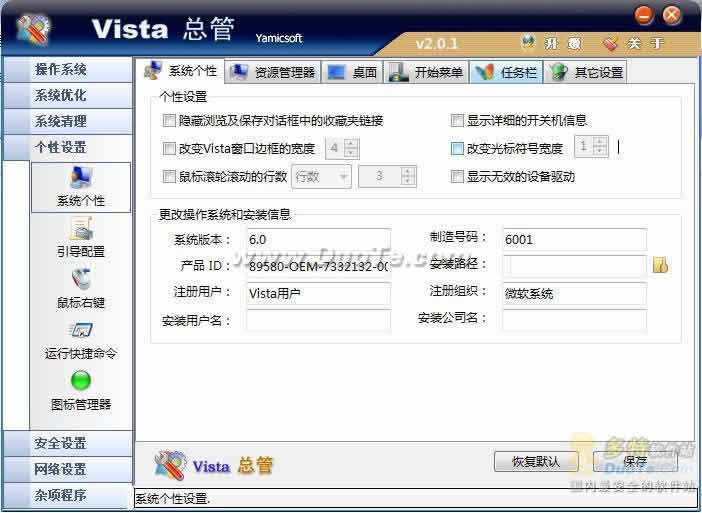702x513 pixels.
Task: Expand the 安全设置 sidebar section
Action: pos(68,444)
